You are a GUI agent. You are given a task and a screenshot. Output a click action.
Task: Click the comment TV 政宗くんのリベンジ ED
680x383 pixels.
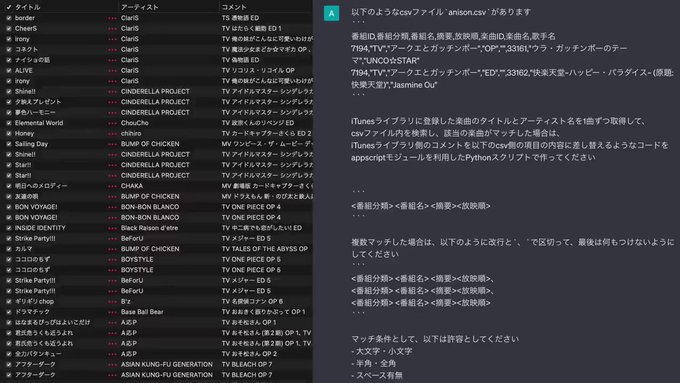click(x=258, y=123)
